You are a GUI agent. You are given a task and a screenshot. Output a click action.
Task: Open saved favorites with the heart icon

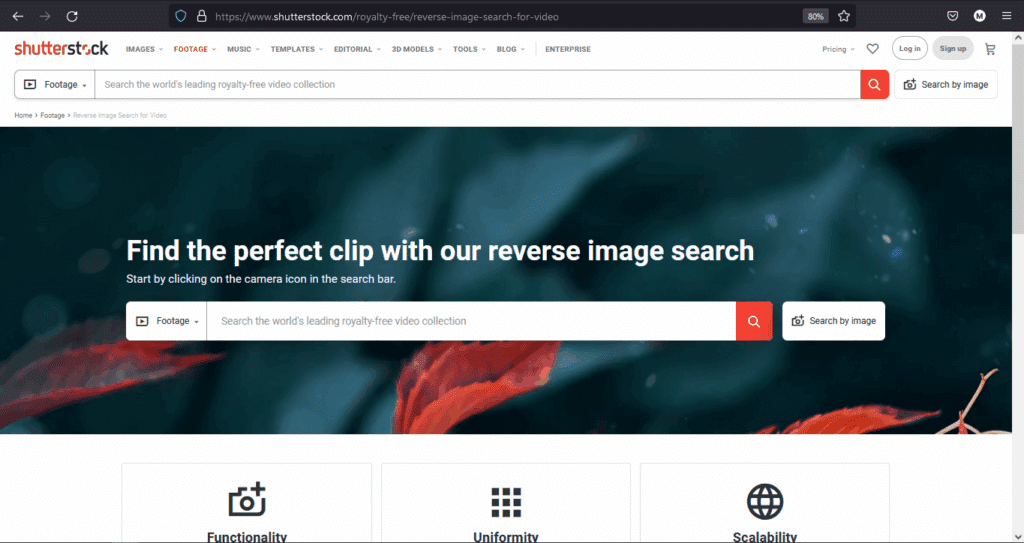(872, 49)
